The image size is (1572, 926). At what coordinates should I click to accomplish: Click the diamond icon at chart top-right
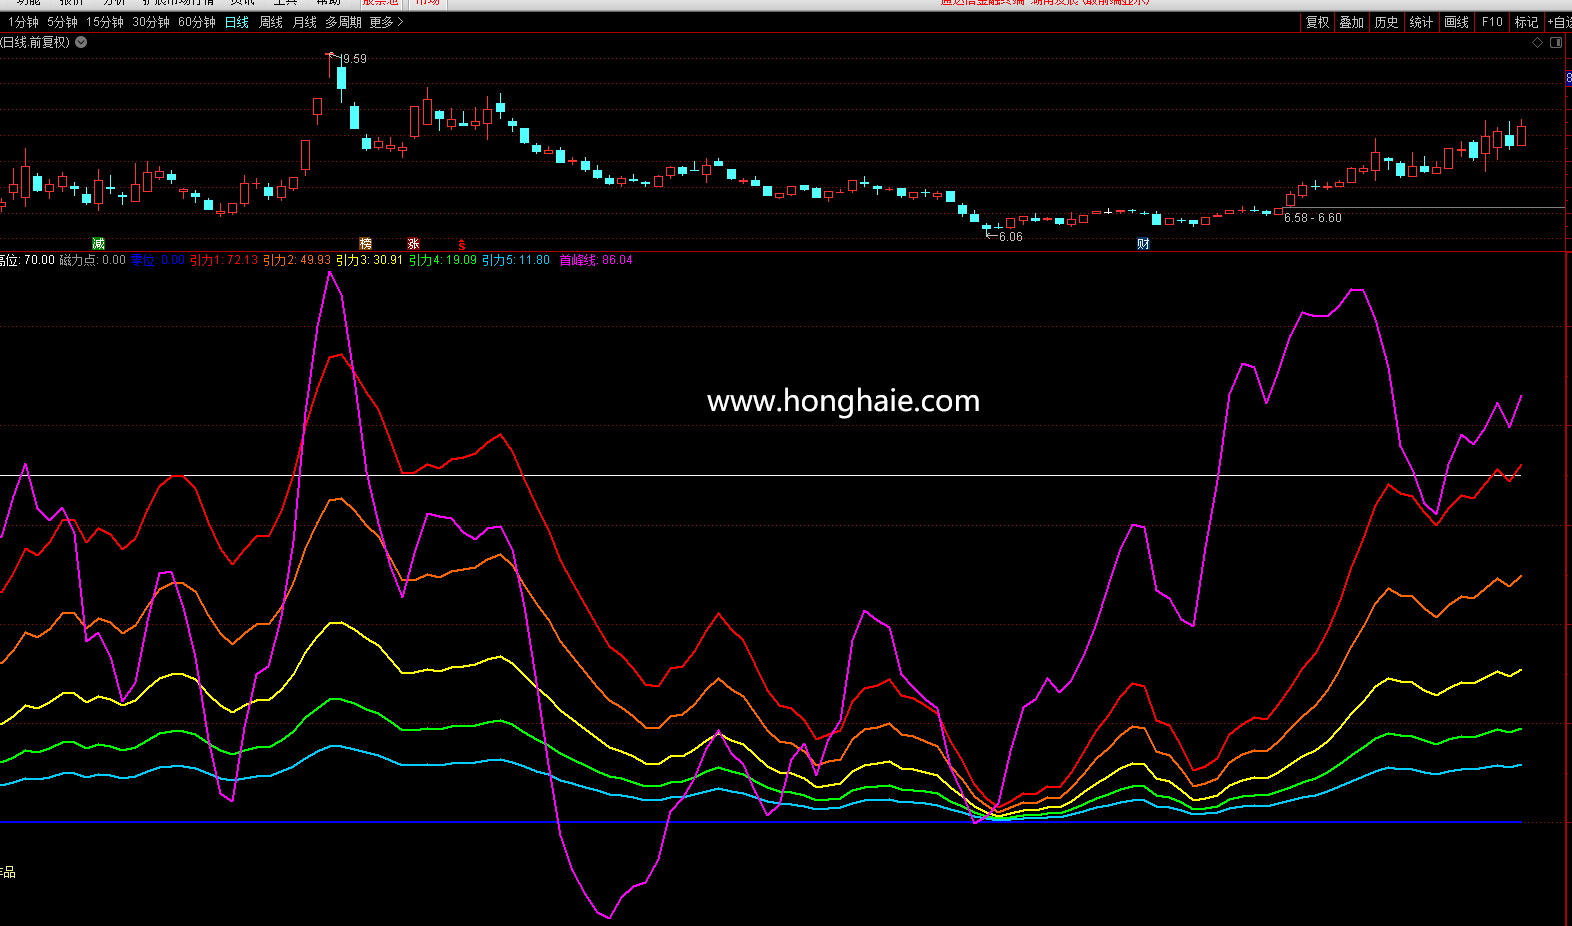coord(1537,42)
